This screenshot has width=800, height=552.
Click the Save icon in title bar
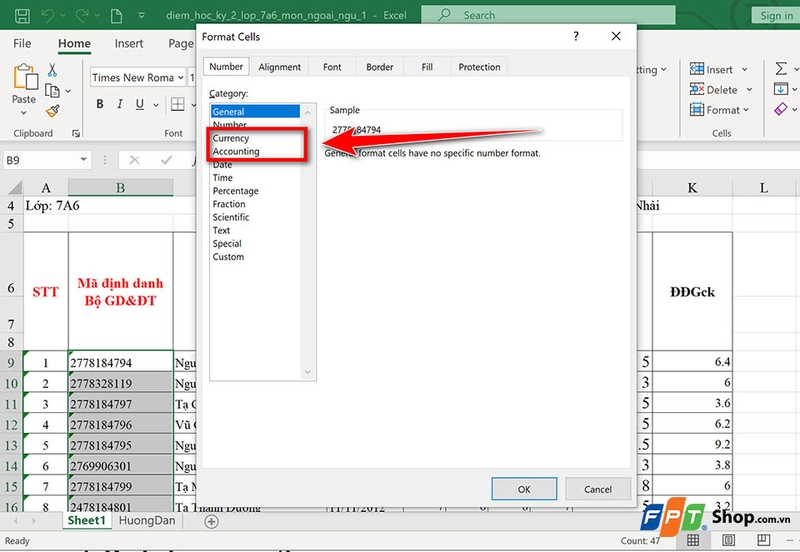pyautogui.click(x=21, y=15)
